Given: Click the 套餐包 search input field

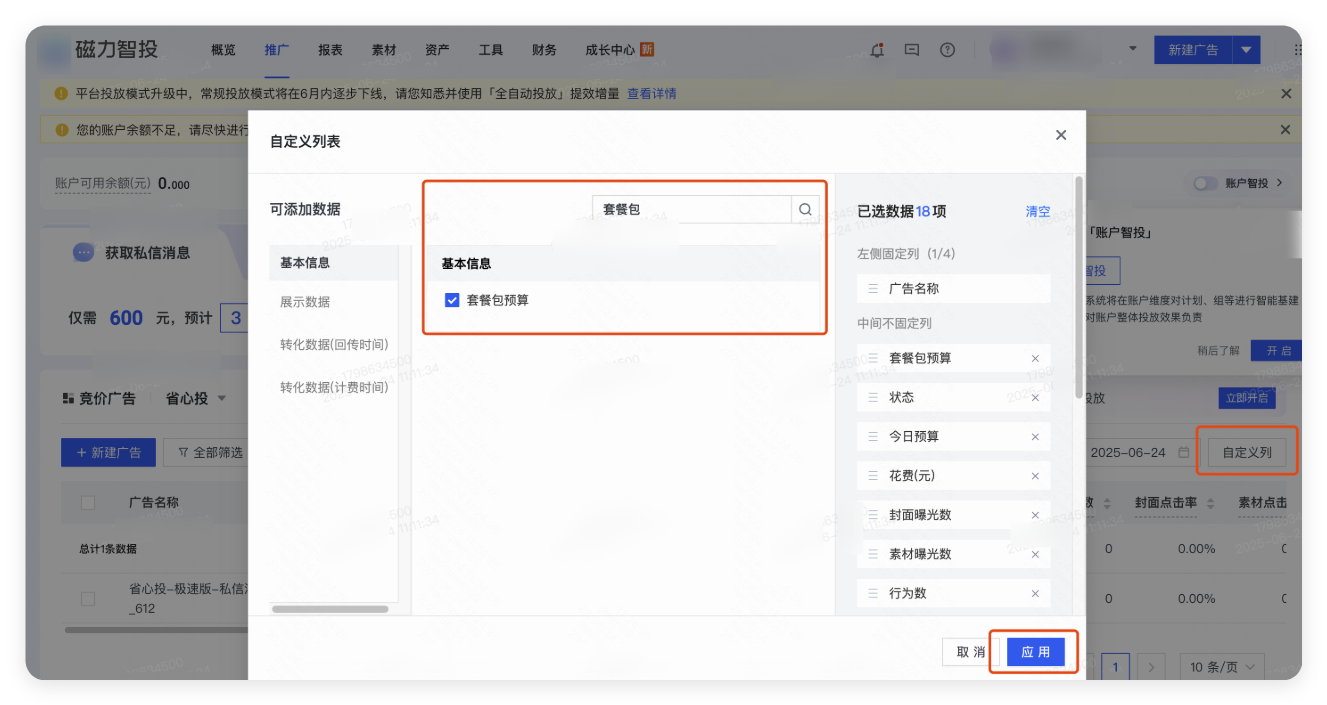Looking at the screenshot, I should coord(690,209).
